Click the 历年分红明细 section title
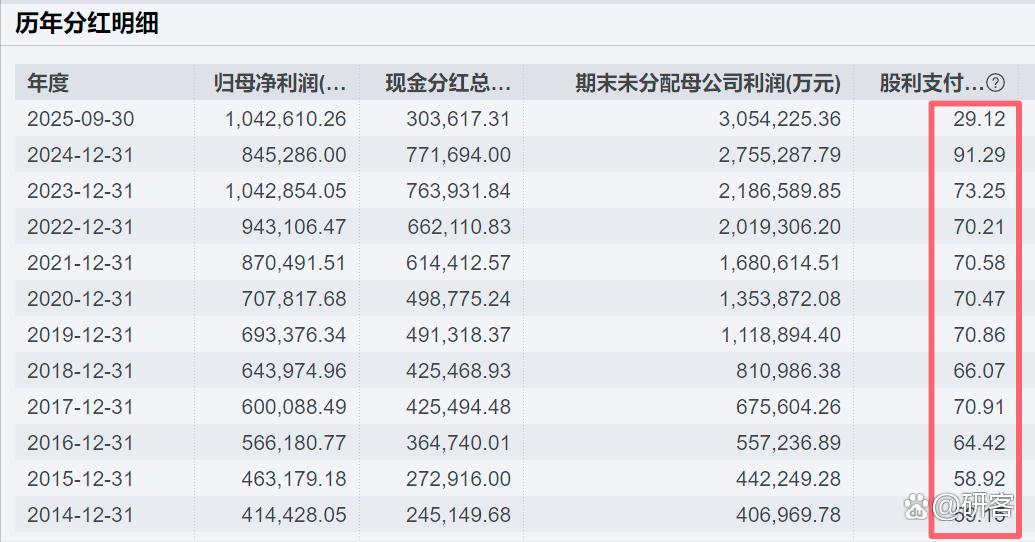Image resolution: width=1035 pixels, height=542 pixels. pyautogui.click(x=87, y=23)
